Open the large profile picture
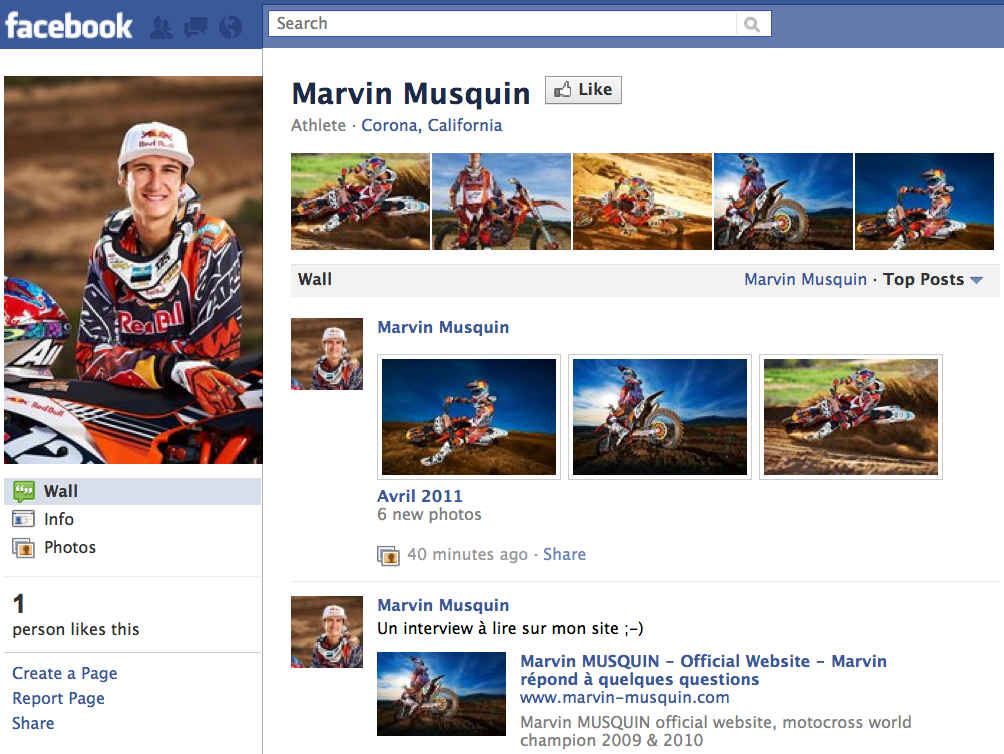Image resolution: width=1004 pixels, height=754 pixels. (x=133, y=269)
